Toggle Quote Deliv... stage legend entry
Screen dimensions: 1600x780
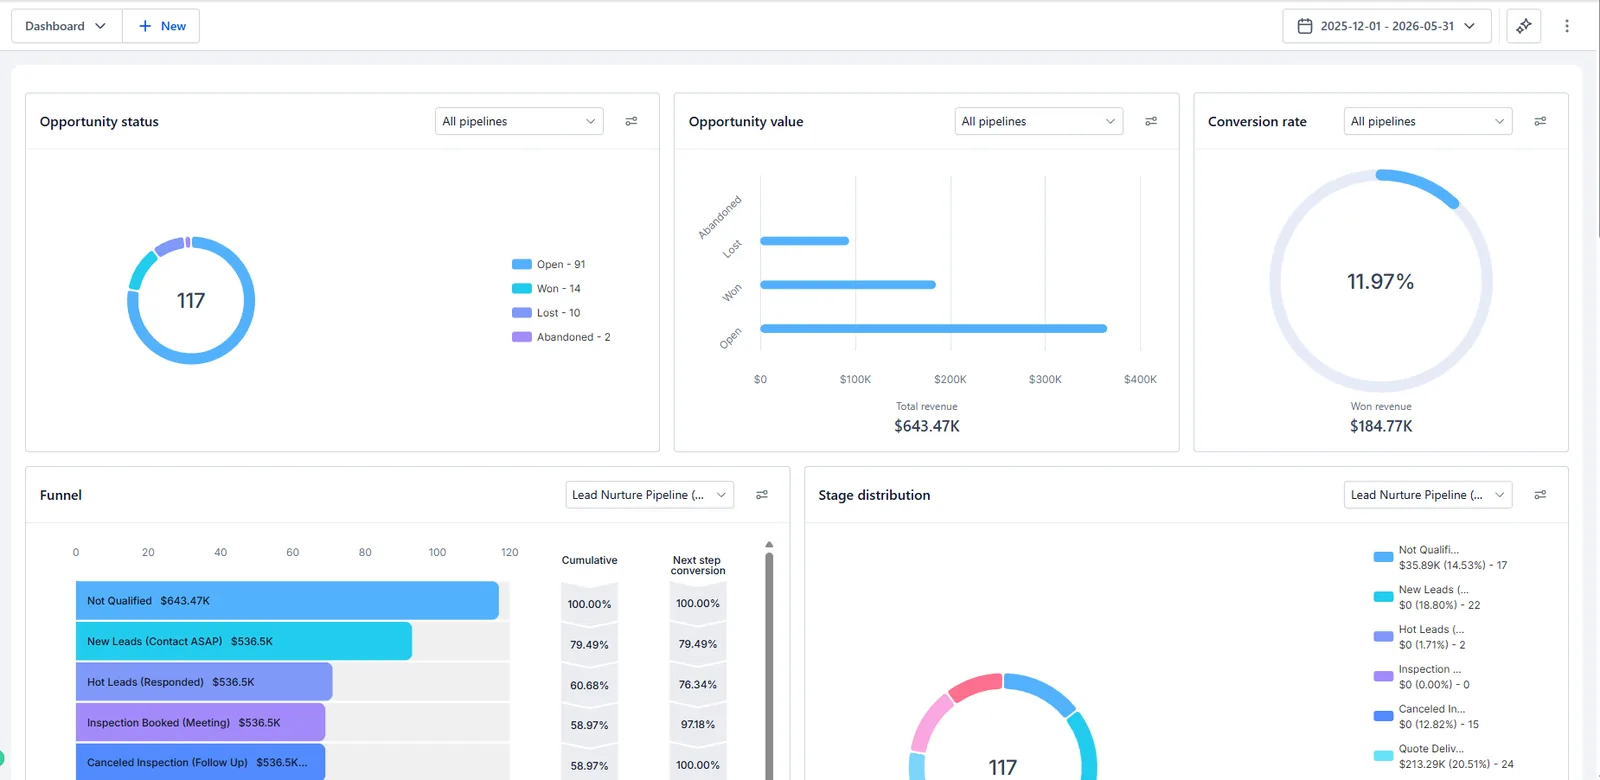(x=1444, y=756)
